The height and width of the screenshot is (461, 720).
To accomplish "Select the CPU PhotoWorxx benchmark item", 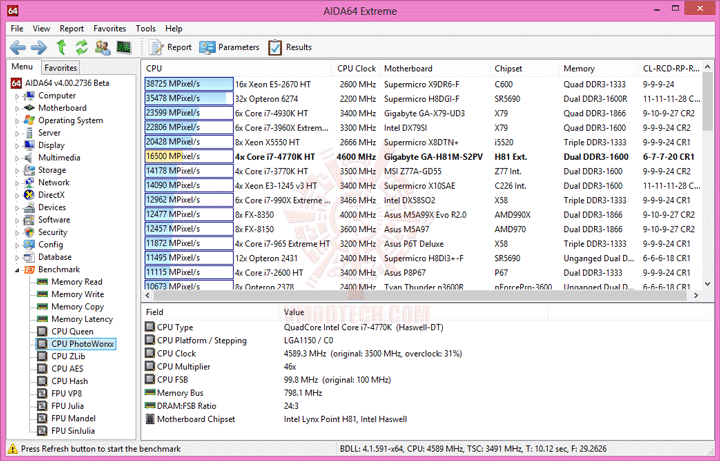I will click(76, 343).
